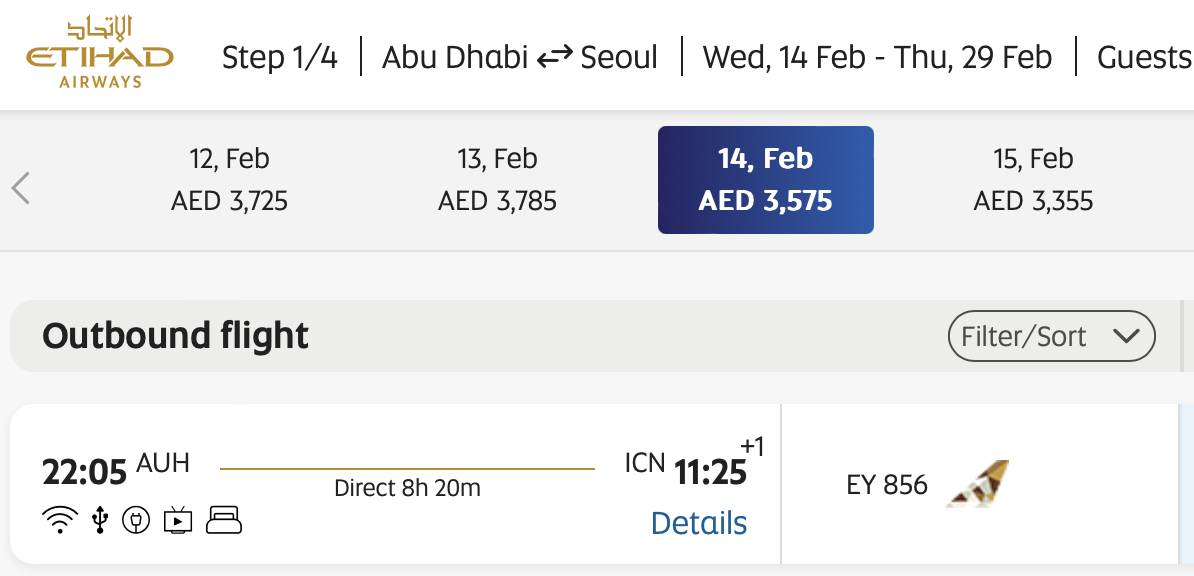Click the Wi-Fi amenity icon
This screenshot has height=576, width=1194.
click(61, 520)
